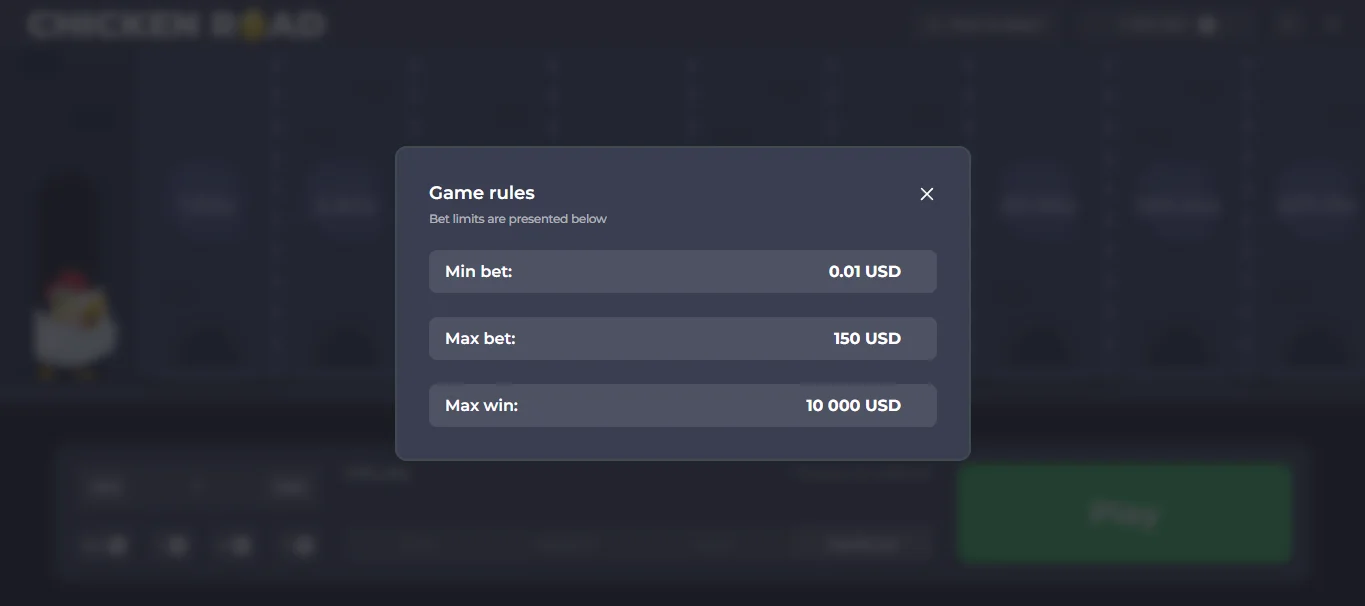This screenshot has height=606, width=1365.
Task: Open the difficulty option left of Play
Action: pos(864,544)
